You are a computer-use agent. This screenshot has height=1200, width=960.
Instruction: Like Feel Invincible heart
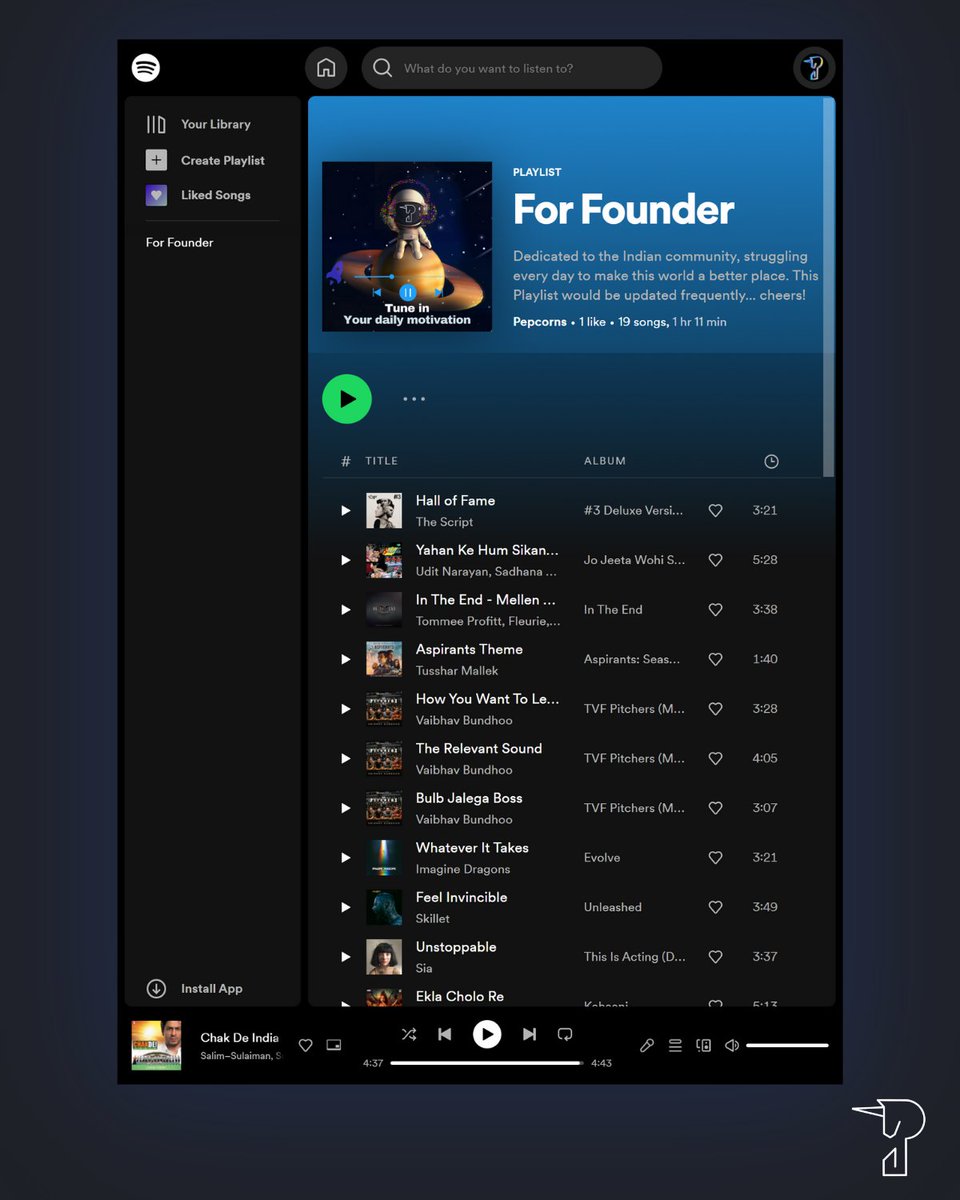pyautogui.click(x=715, y=907)
